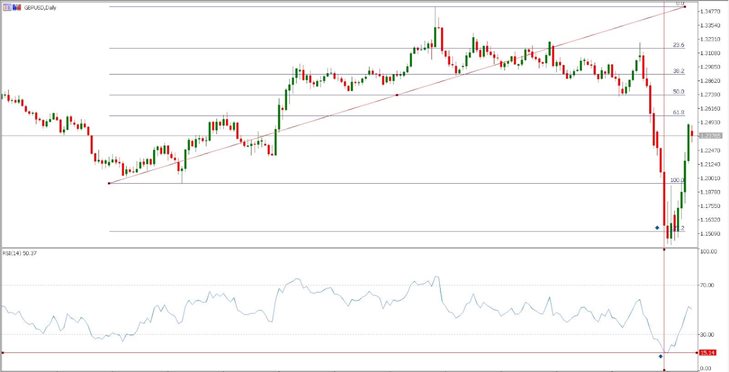This screenshot has width=729, height=372.
Task: Click the trendline's upper end anchor point
Action: tap(685, 7)
